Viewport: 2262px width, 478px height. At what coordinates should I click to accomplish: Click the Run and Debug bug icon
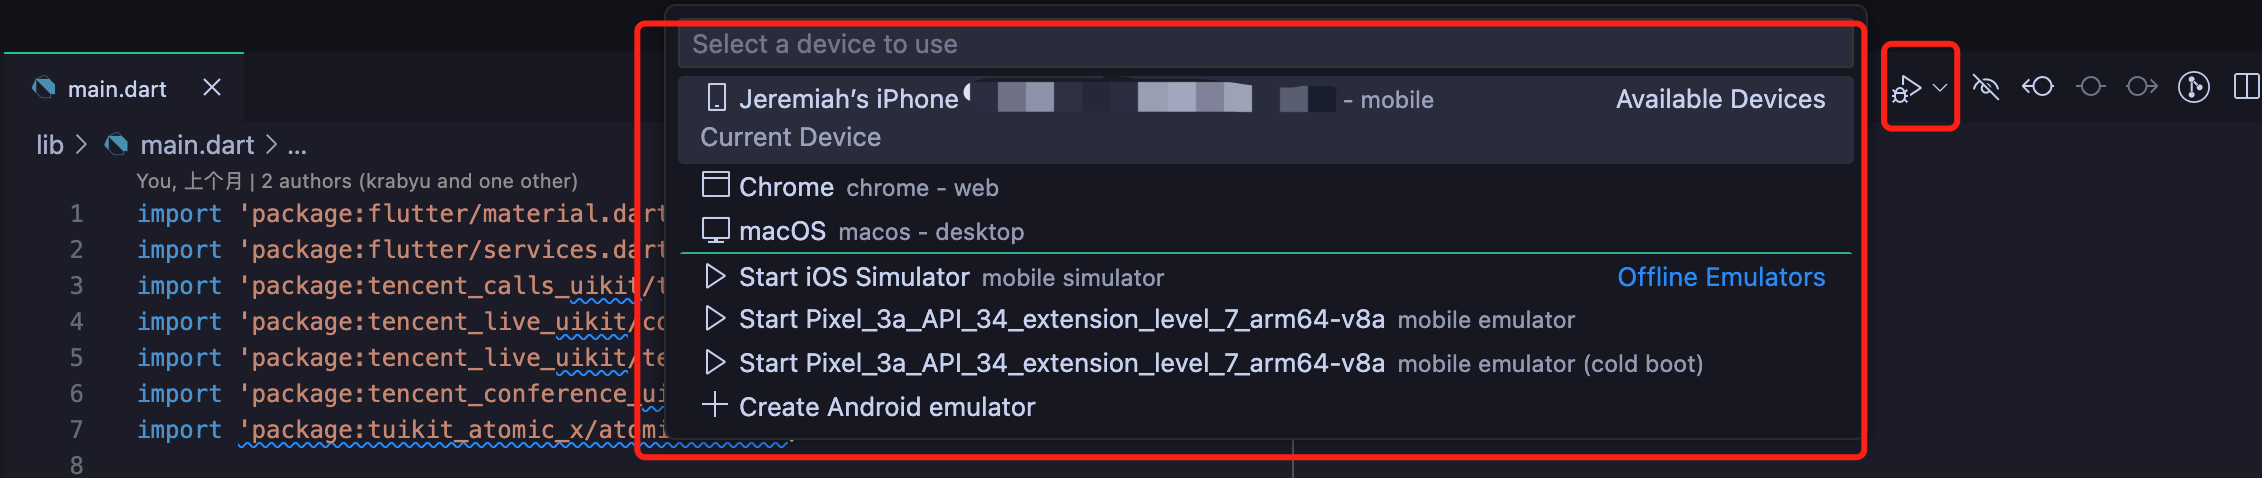pos(1906,89)
